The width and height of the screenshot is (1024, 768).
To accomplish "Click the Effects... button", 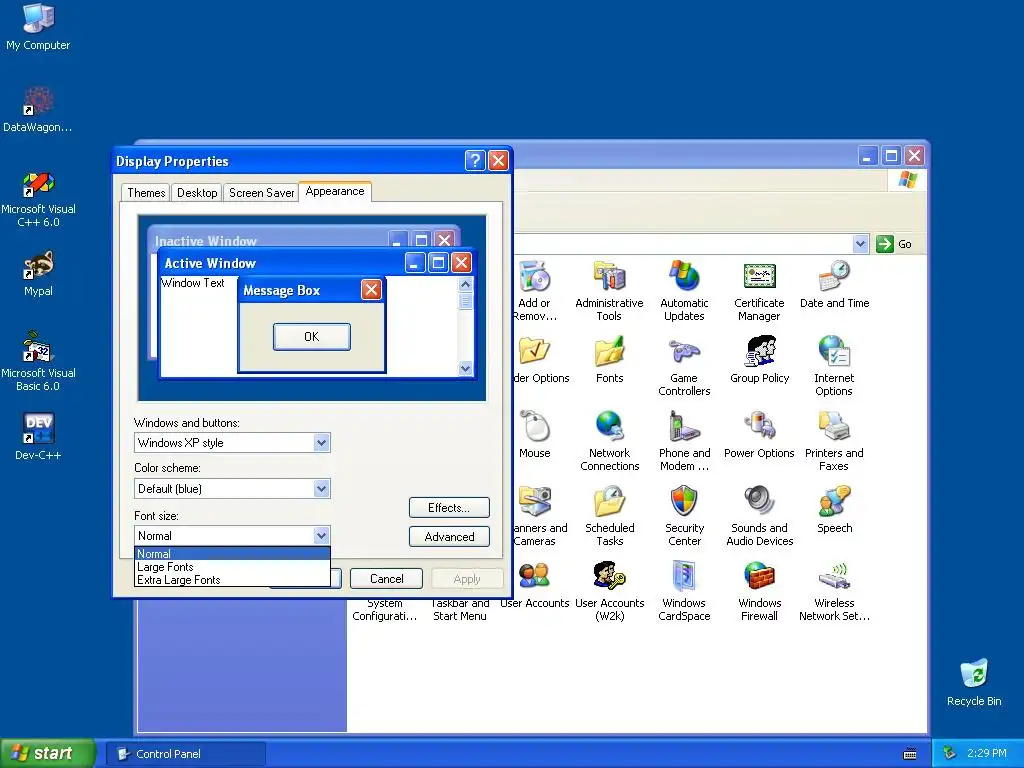I will (x=449, y=507).
